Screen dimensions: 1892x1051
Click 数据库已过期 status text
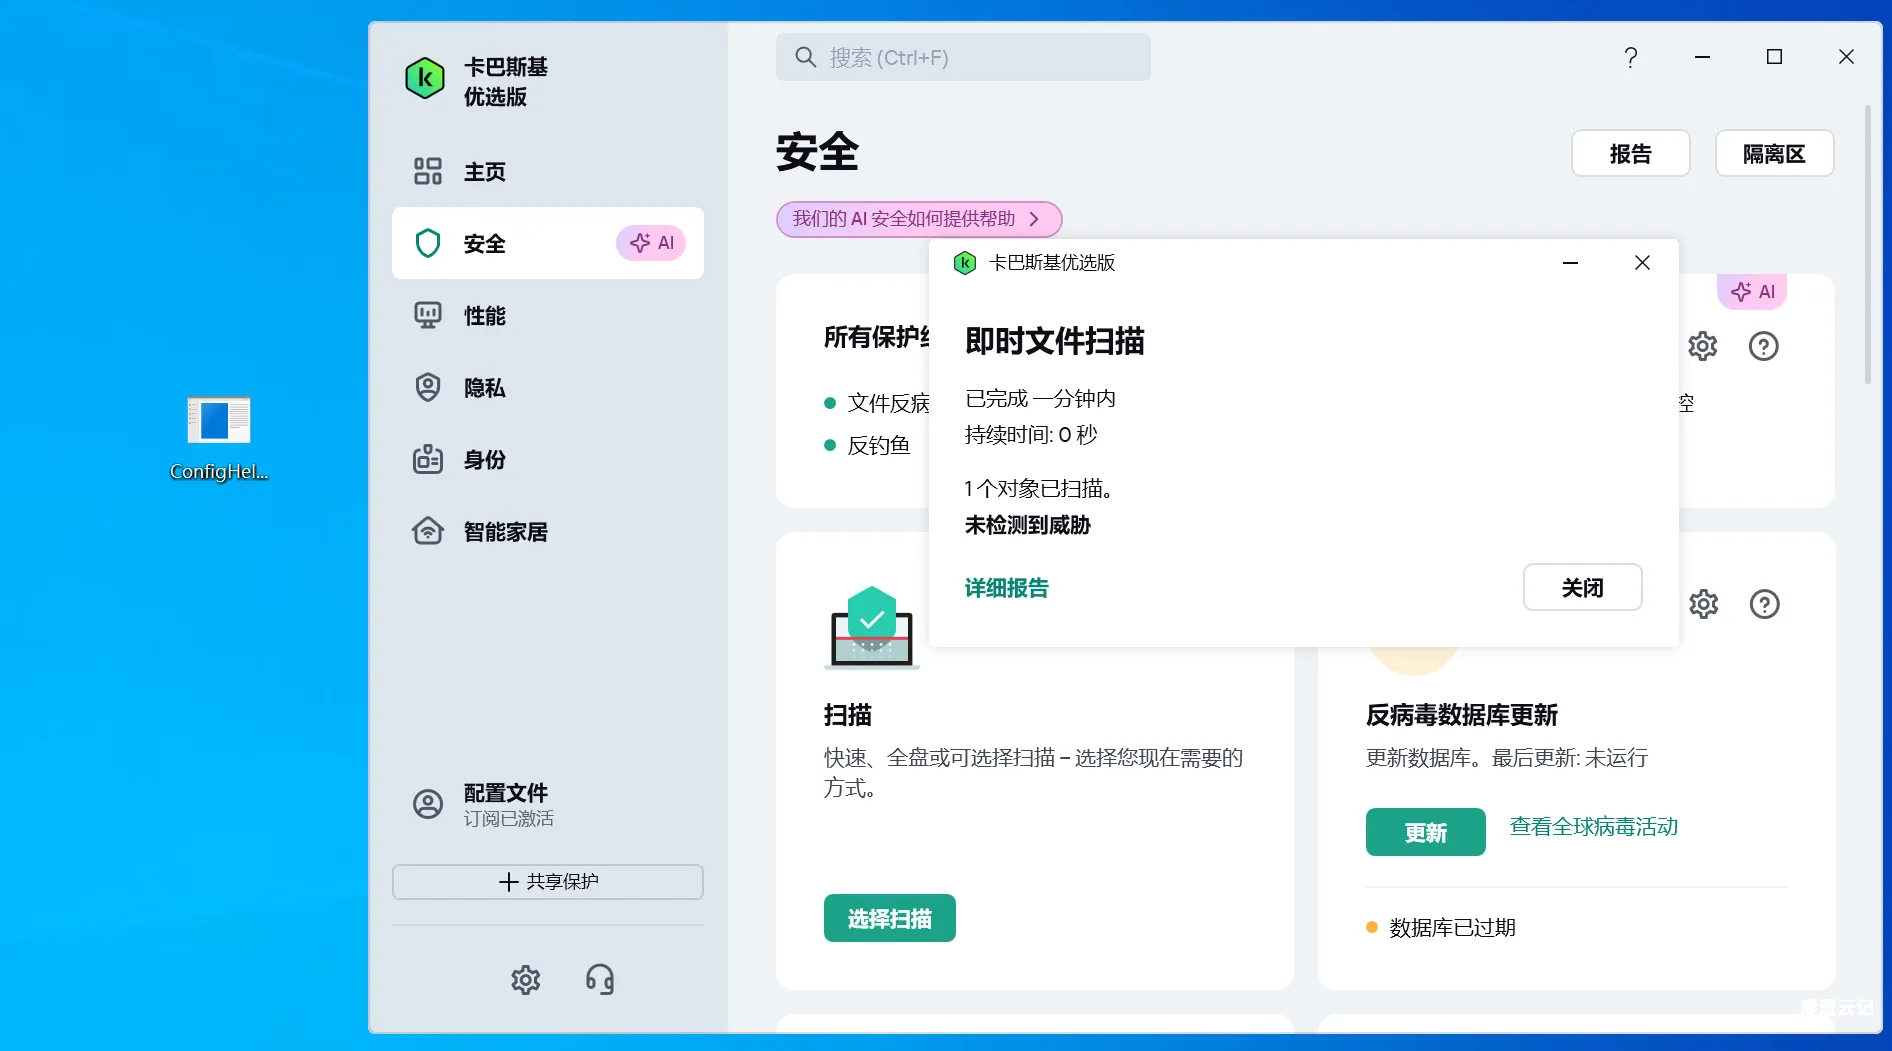[1452, 928]
